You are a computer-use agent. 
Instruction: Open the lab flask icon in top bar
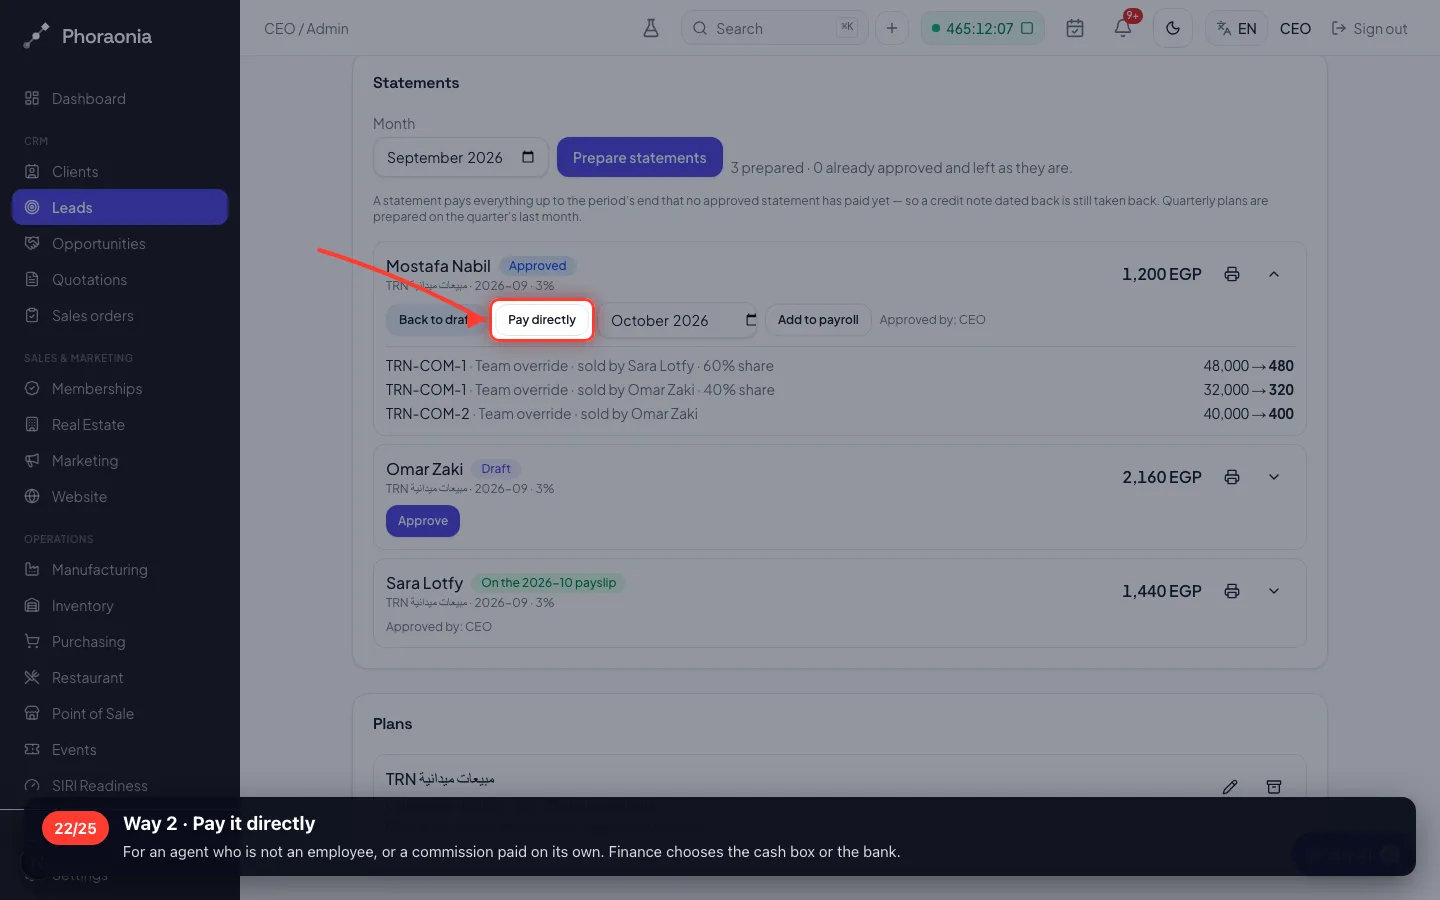click(x=651, y=28)
